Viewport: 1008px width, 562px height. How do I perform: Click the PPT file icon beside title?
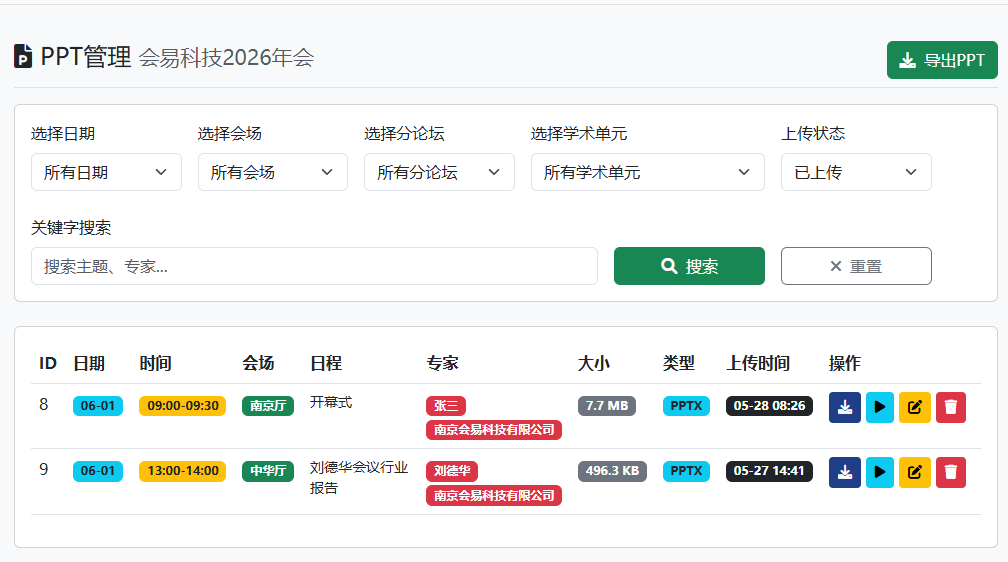click(x=23, y=57)
